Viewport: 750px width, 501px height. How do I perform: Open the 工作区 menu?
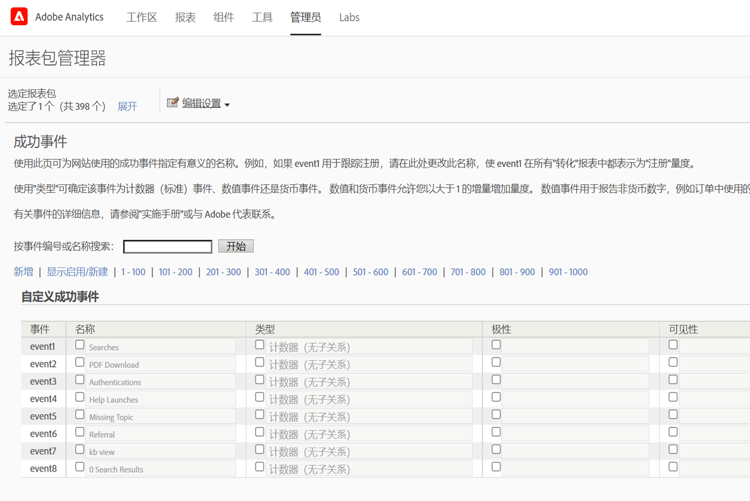coord(142,17)
